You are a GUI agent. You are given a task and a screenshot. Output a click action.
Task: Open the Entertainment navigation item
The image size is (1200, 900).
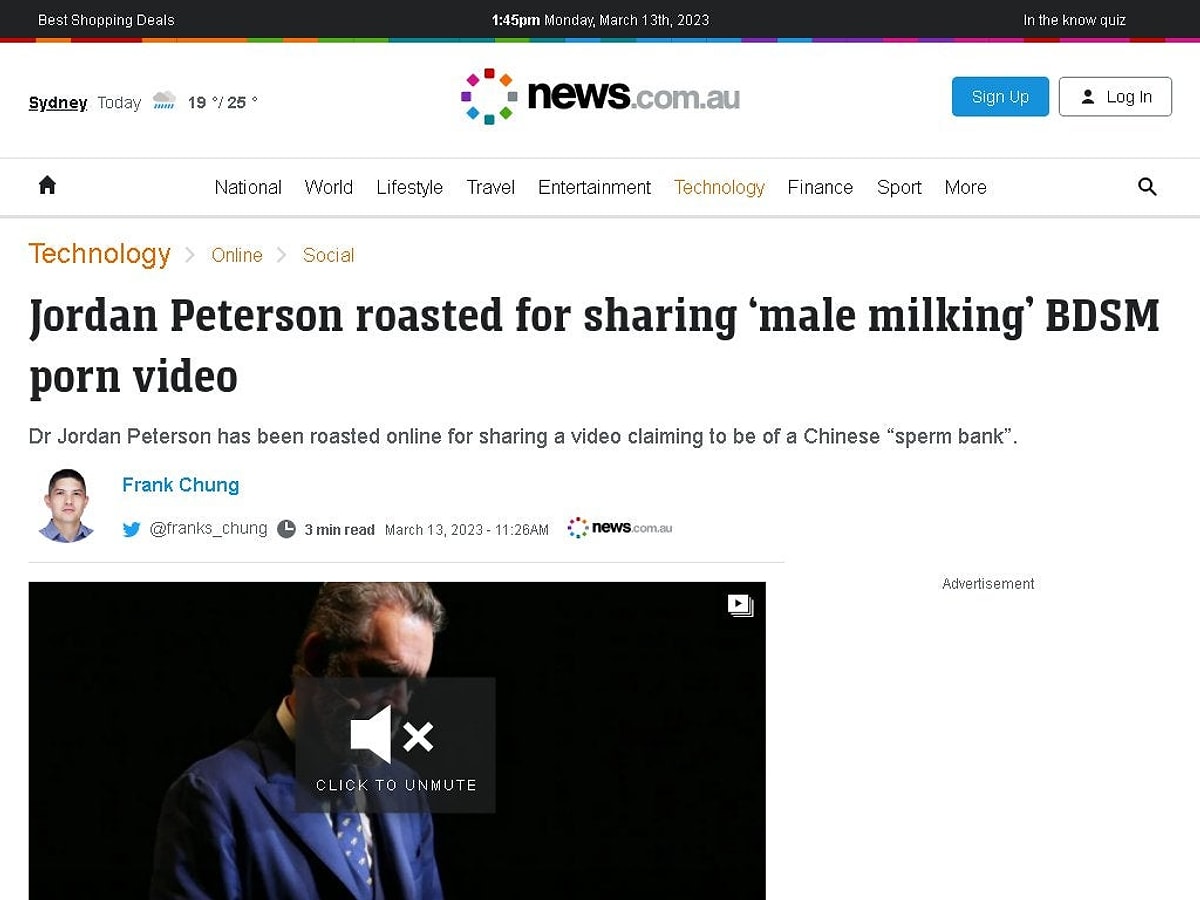(x=594, y=187)
